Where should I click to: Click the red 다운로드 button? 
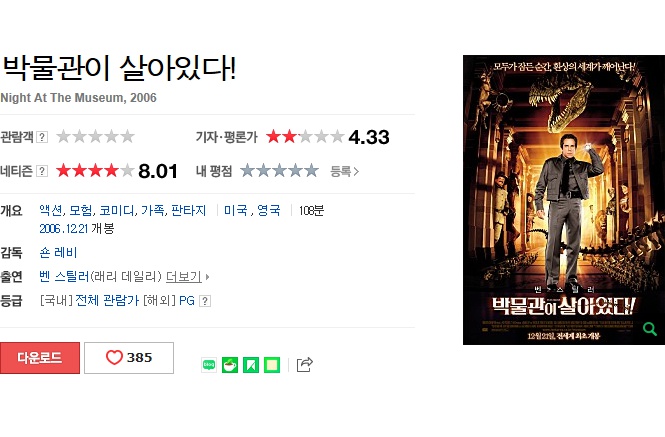(x=40, y=358)
